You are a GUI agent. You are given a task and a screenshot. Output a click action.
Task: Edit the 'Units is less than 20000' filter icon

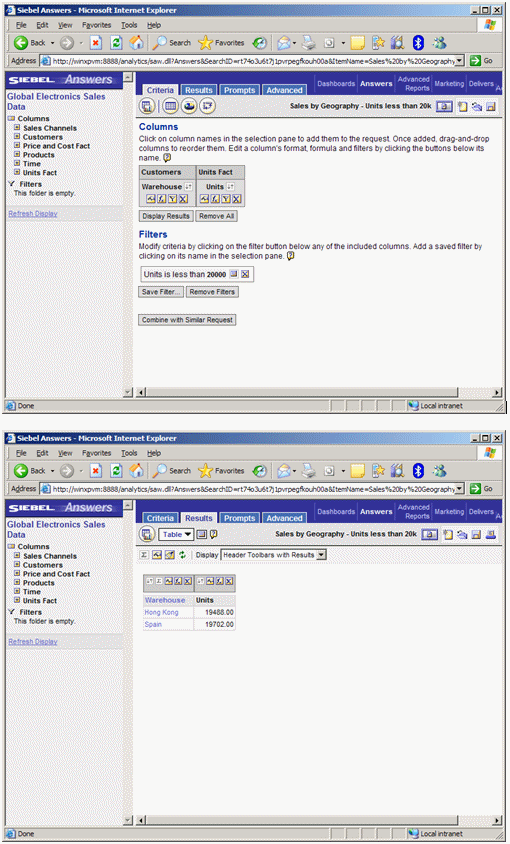(x=234, y=274)
